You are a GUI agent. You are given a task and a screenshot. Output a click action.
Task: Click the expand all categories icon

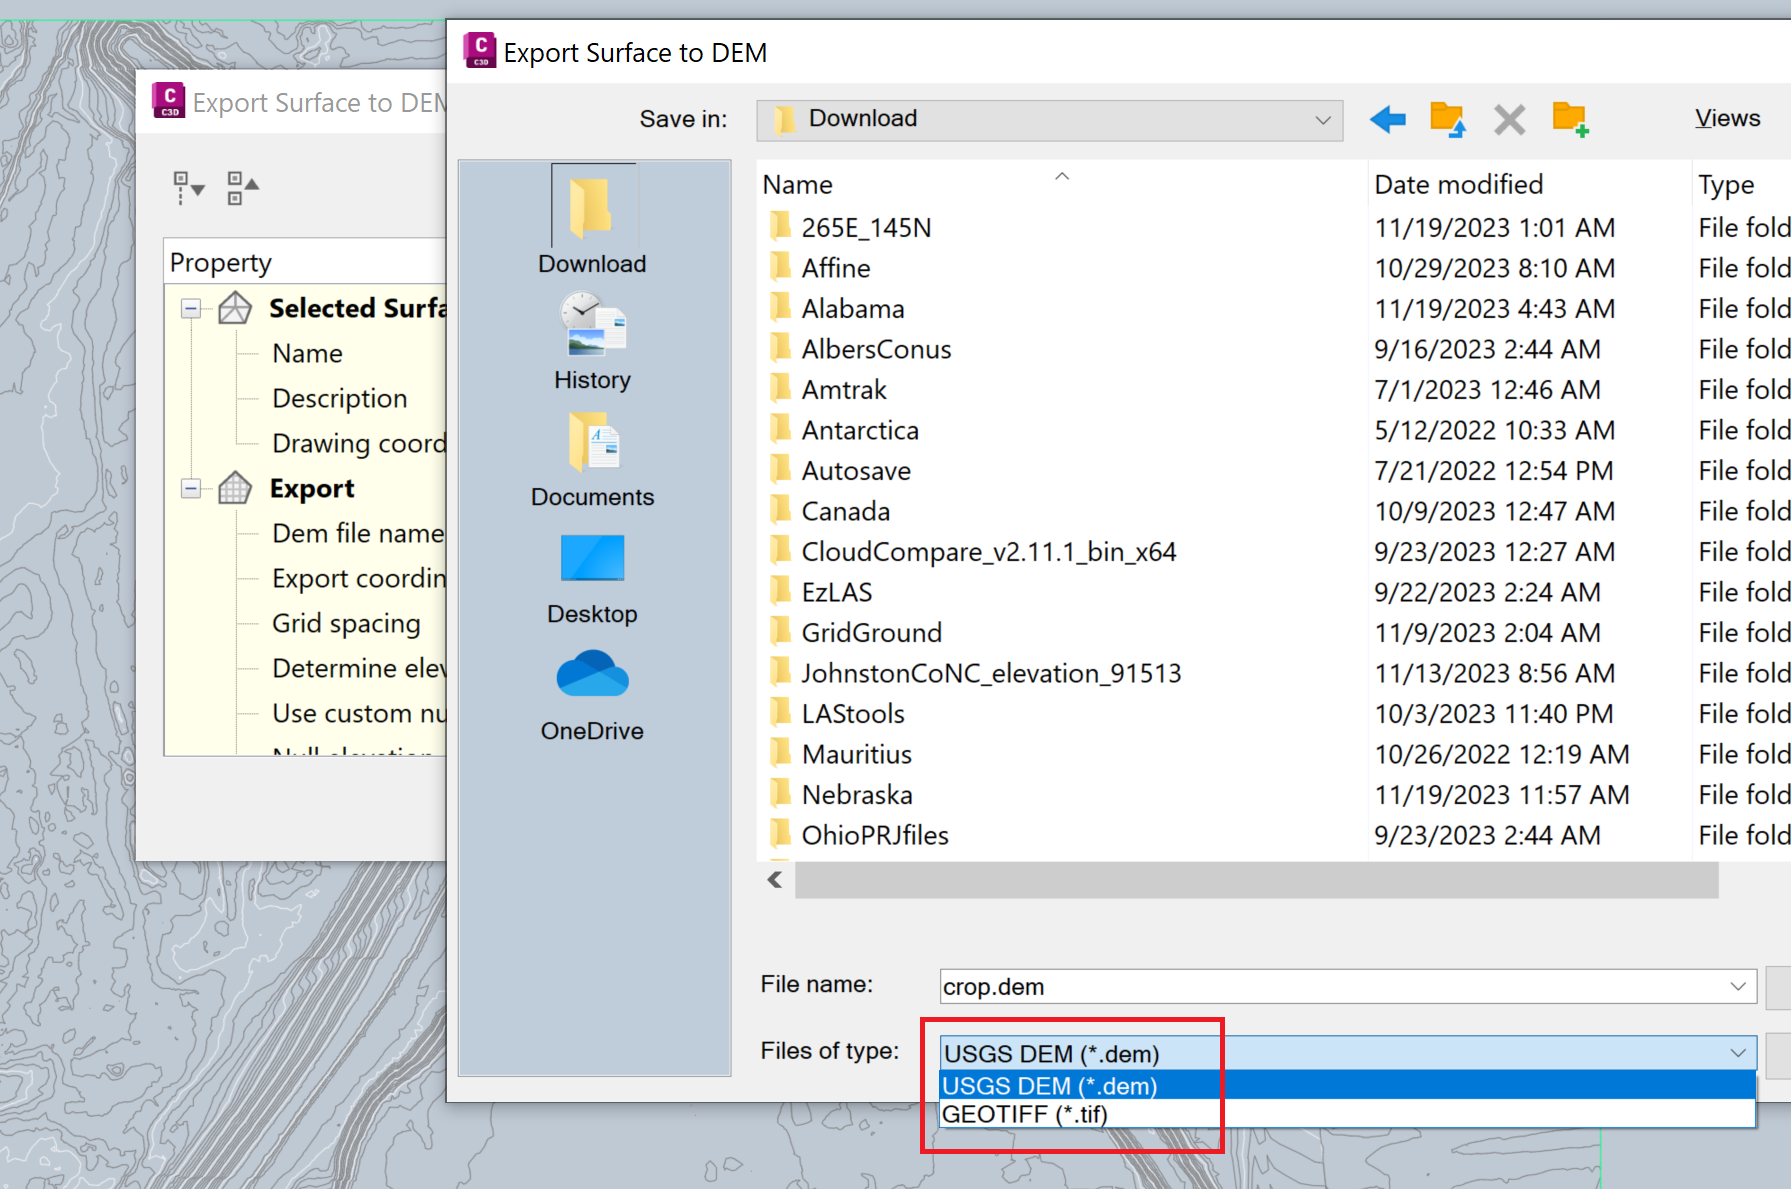[x=240, y=187]
